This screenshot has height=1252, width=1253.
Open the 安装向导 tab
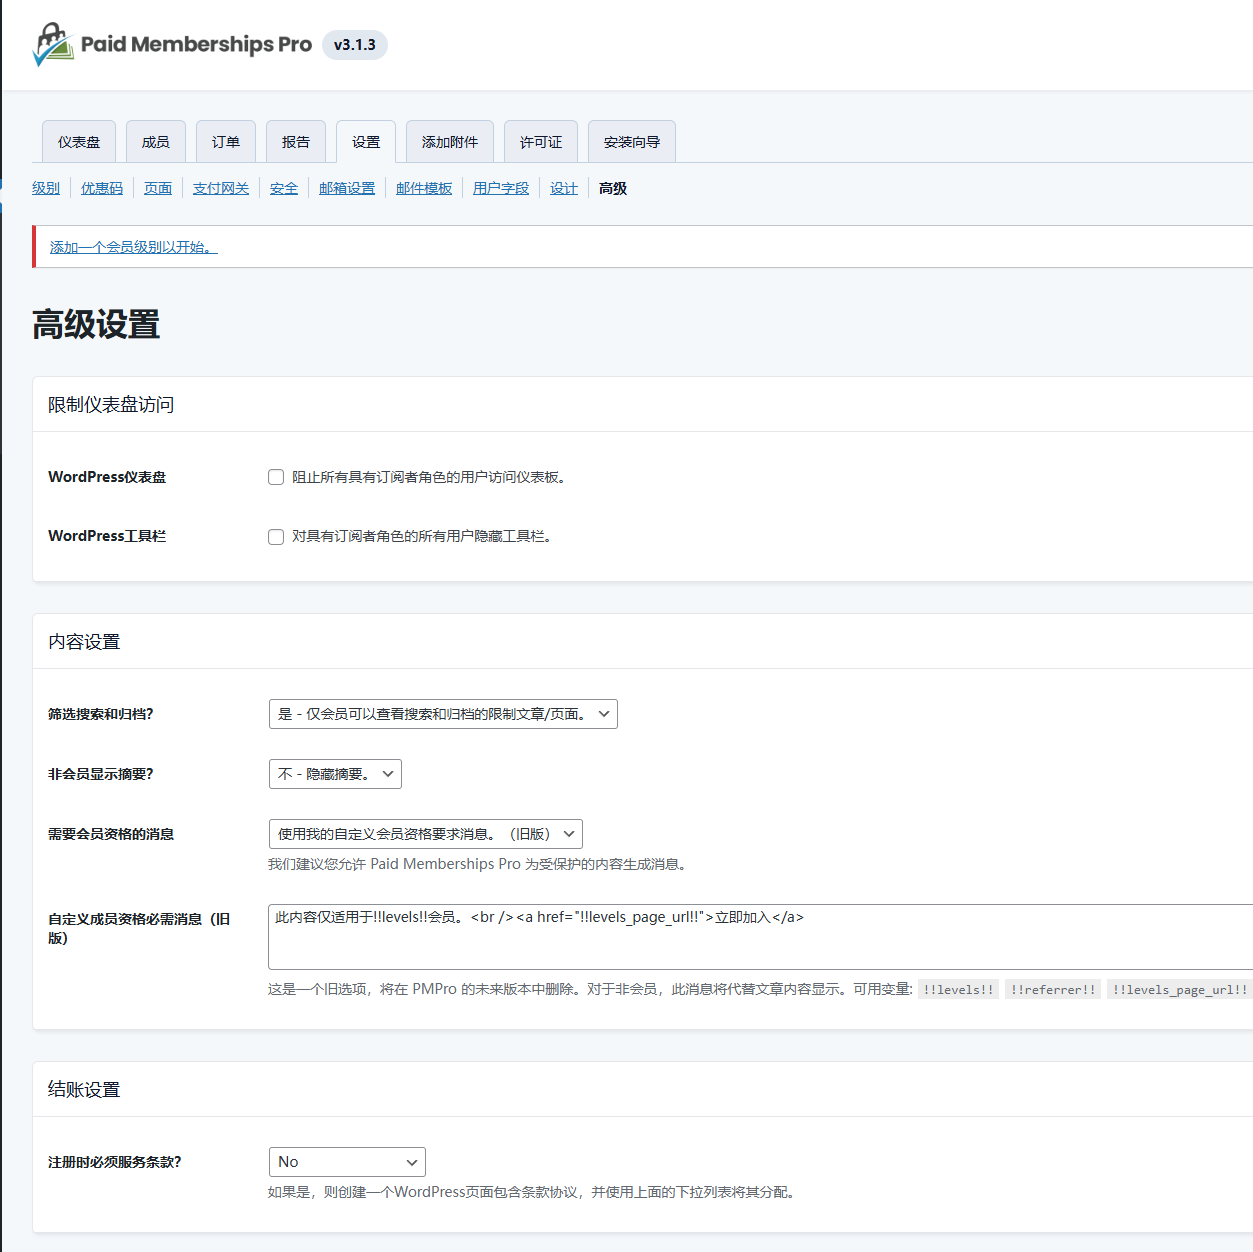pyautogui.click(x=632, y=142)
